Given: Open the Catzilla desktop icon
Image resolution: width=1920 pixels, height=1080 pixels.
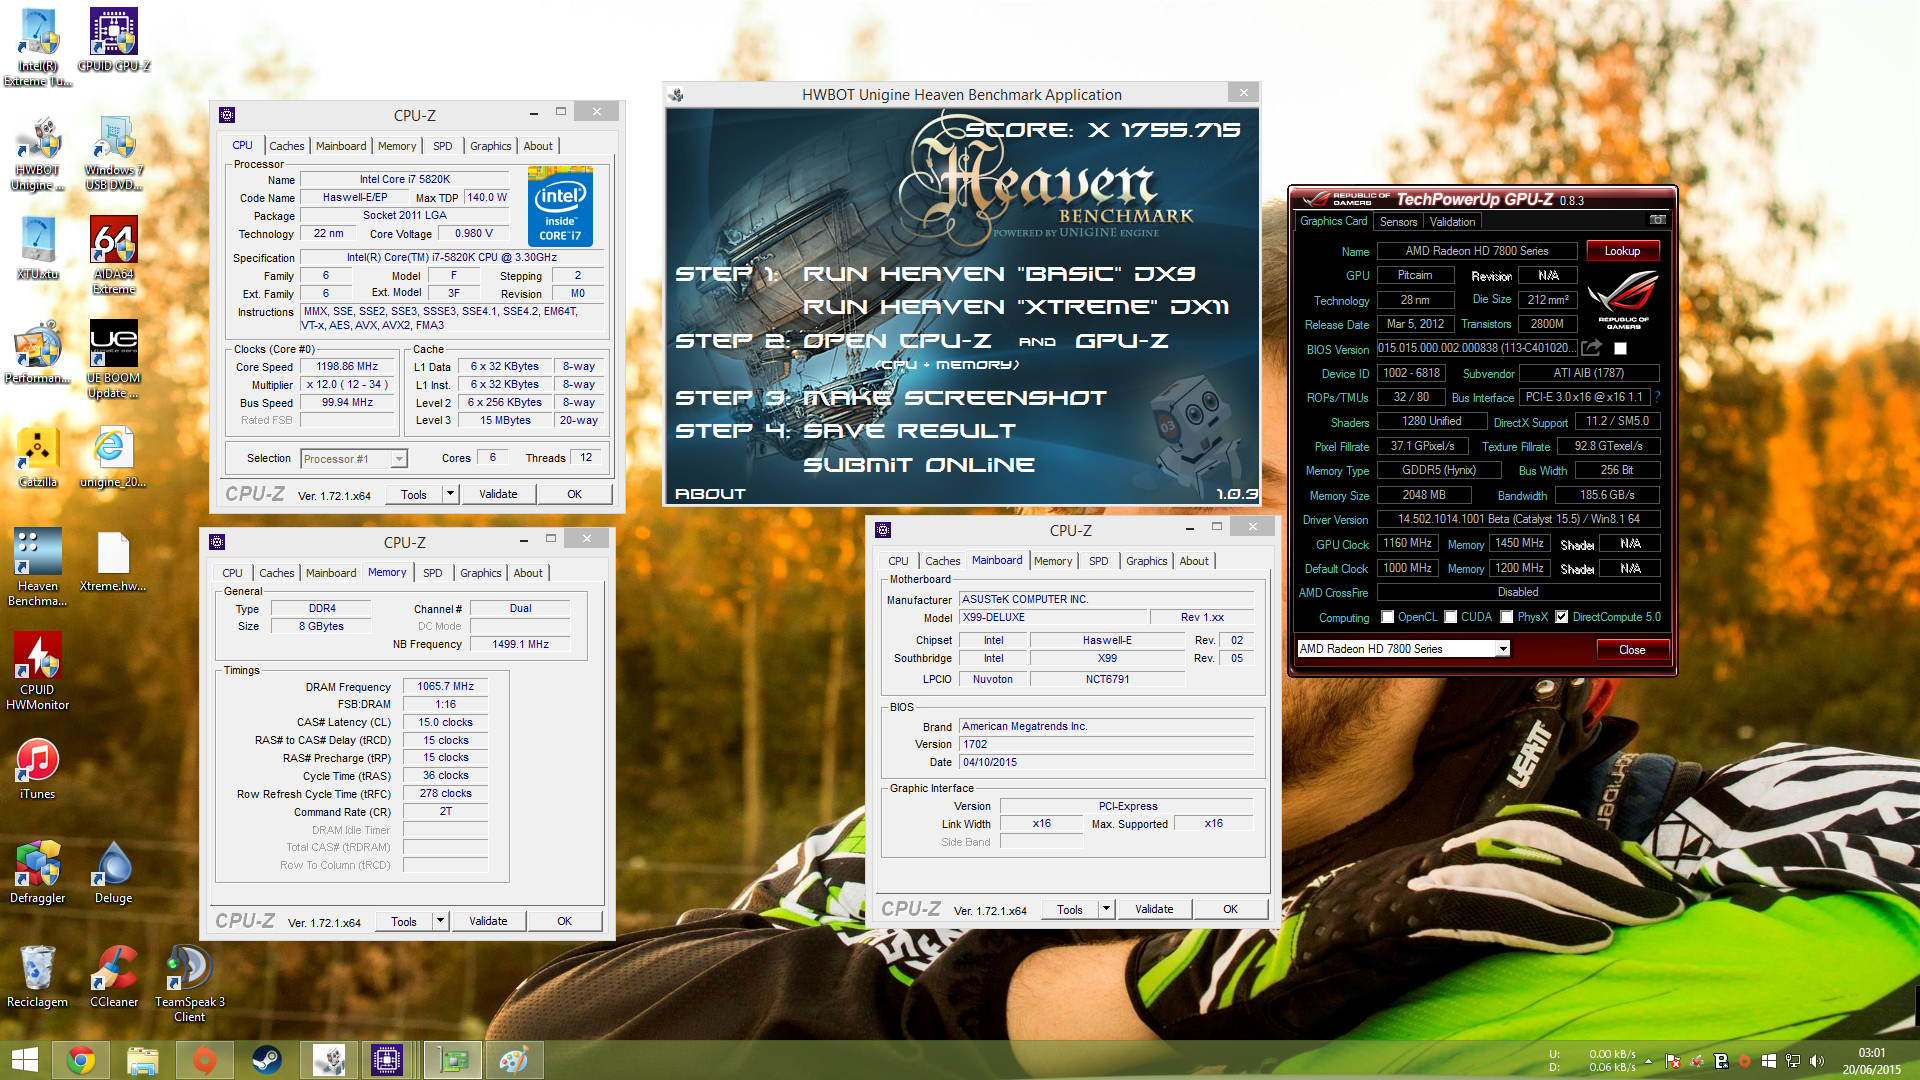Looking at the screenshot, I should (x=38, y=456).
